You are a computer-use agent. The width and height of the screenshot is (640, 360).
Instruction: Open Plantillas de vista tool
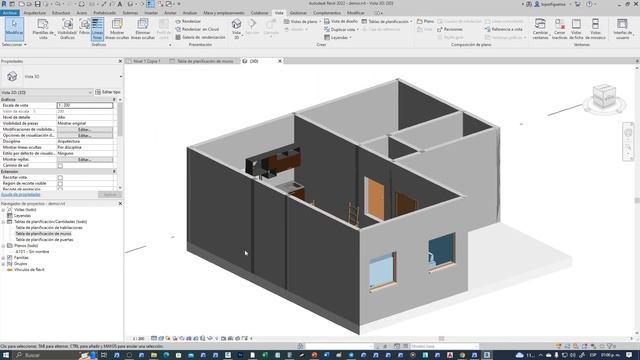(x=43, y=29)
